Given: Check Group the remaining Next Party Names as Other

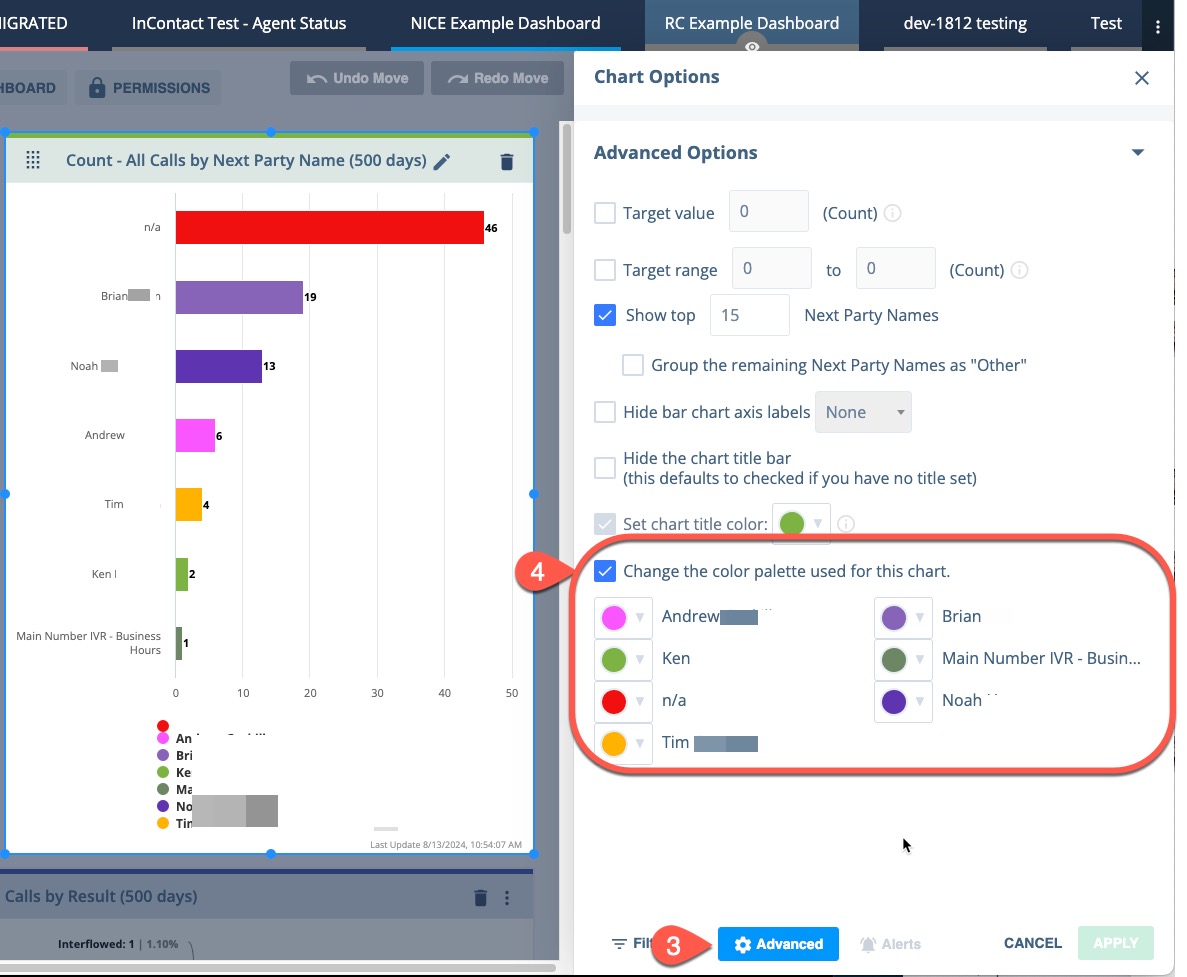Looking at the screenshot, I should tap(632, 364).
